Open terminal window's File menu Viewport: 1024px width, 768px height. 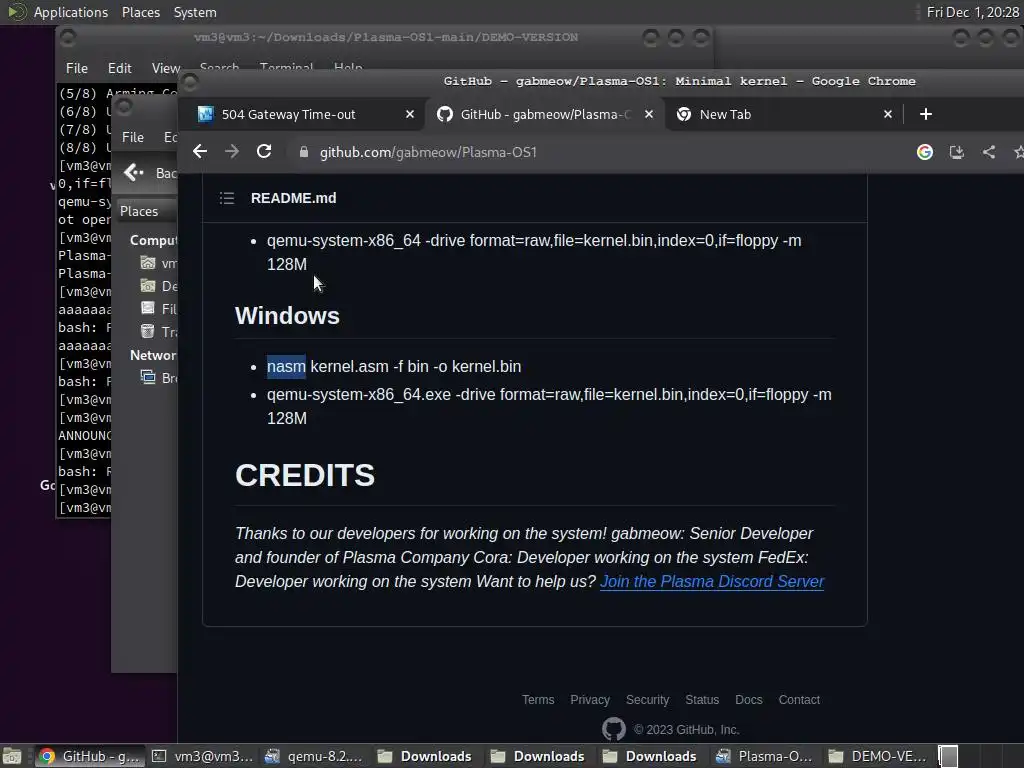76,68
